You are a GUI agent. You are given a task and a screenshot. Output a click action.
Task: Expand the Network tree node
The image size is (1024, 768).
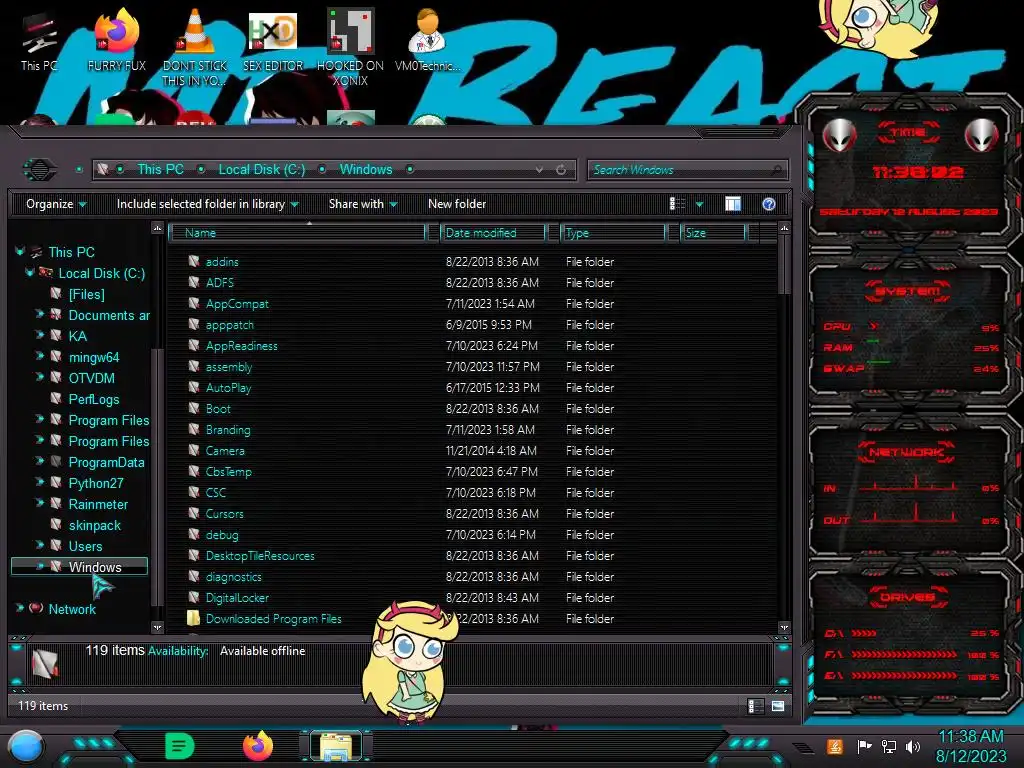20,608
